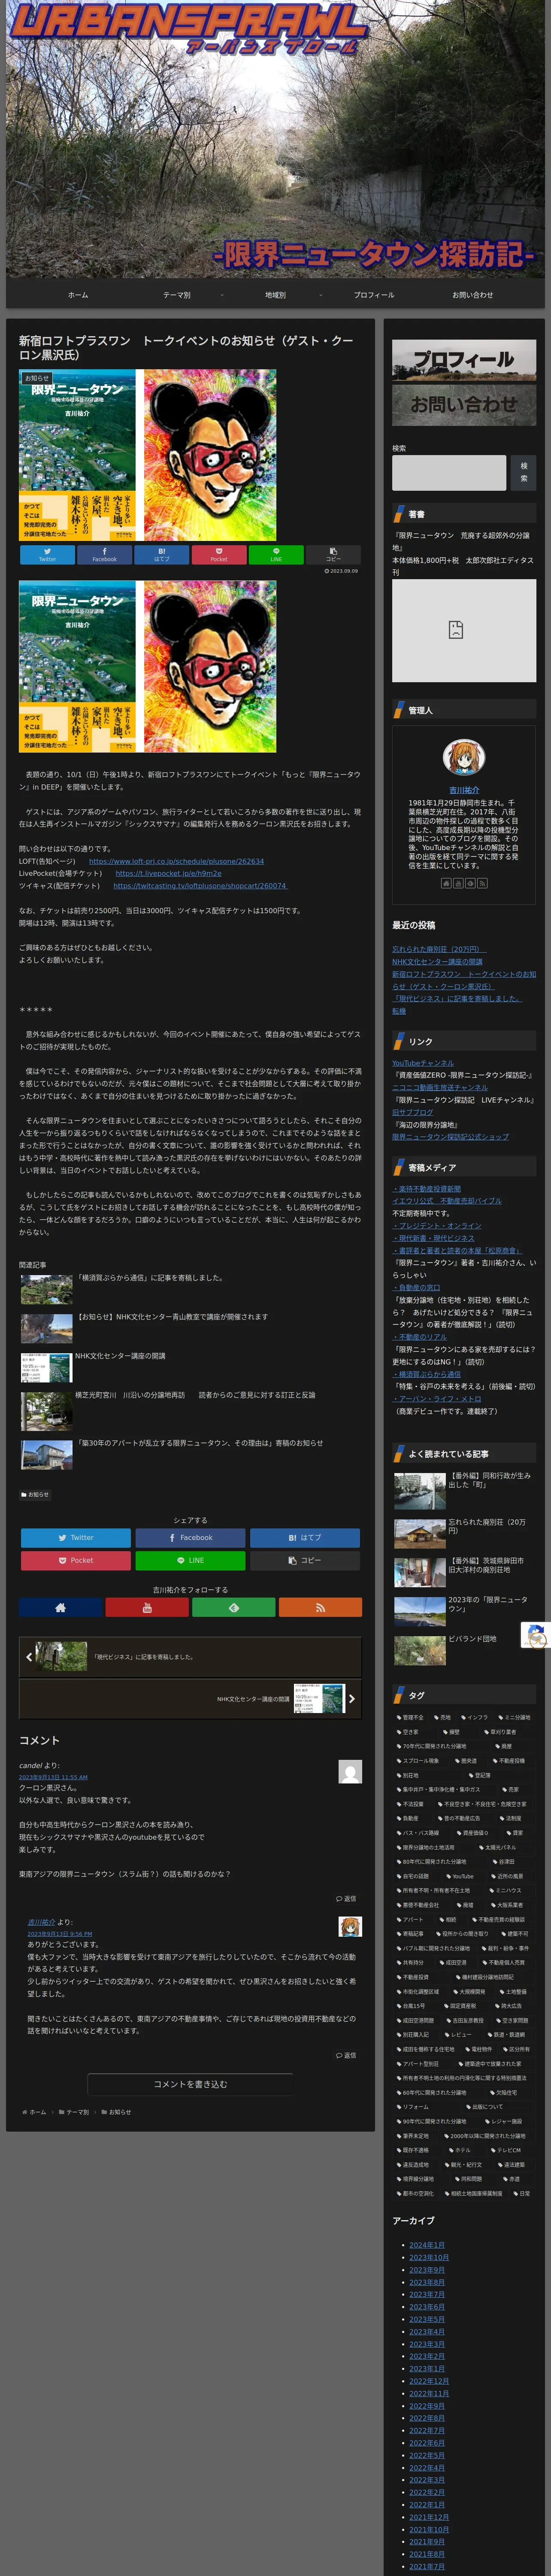This screenshot has height=2576, width=551.
Task: Go to next post using the right arrow
Action: pos(351,1698)
